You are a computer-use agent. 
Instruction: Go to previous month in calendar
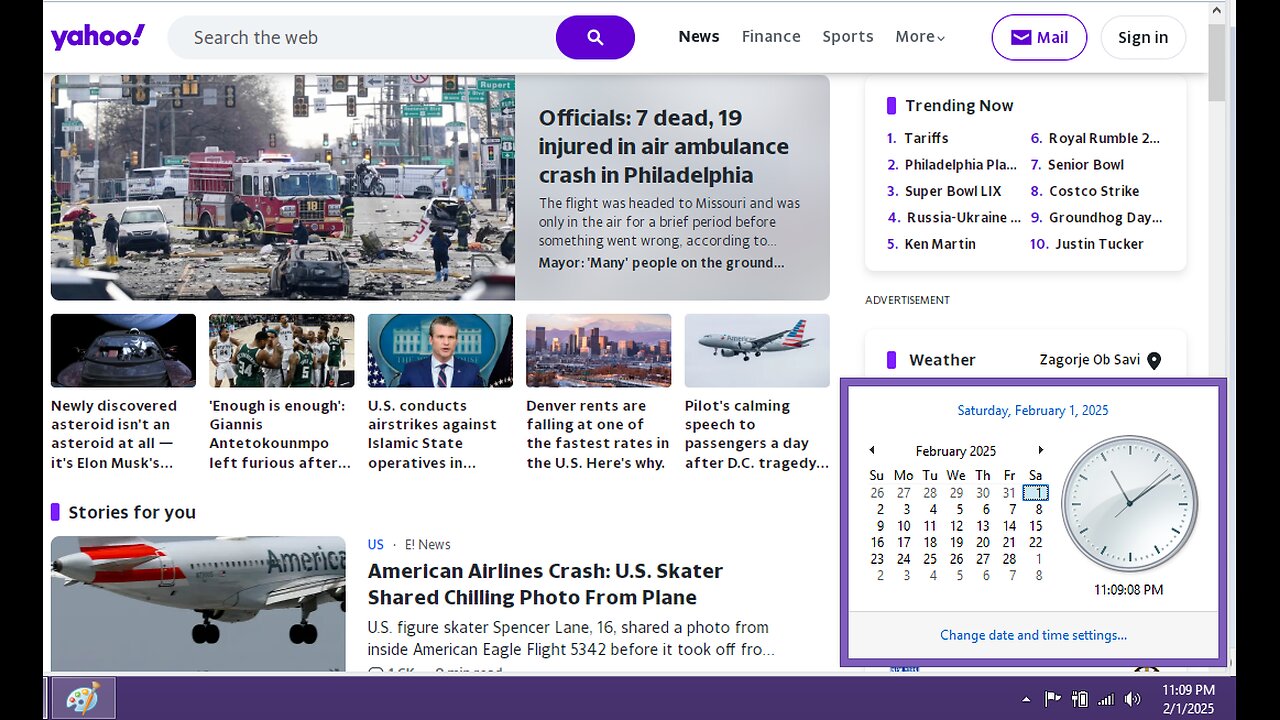pyautogui.click(x=871, y=450)
